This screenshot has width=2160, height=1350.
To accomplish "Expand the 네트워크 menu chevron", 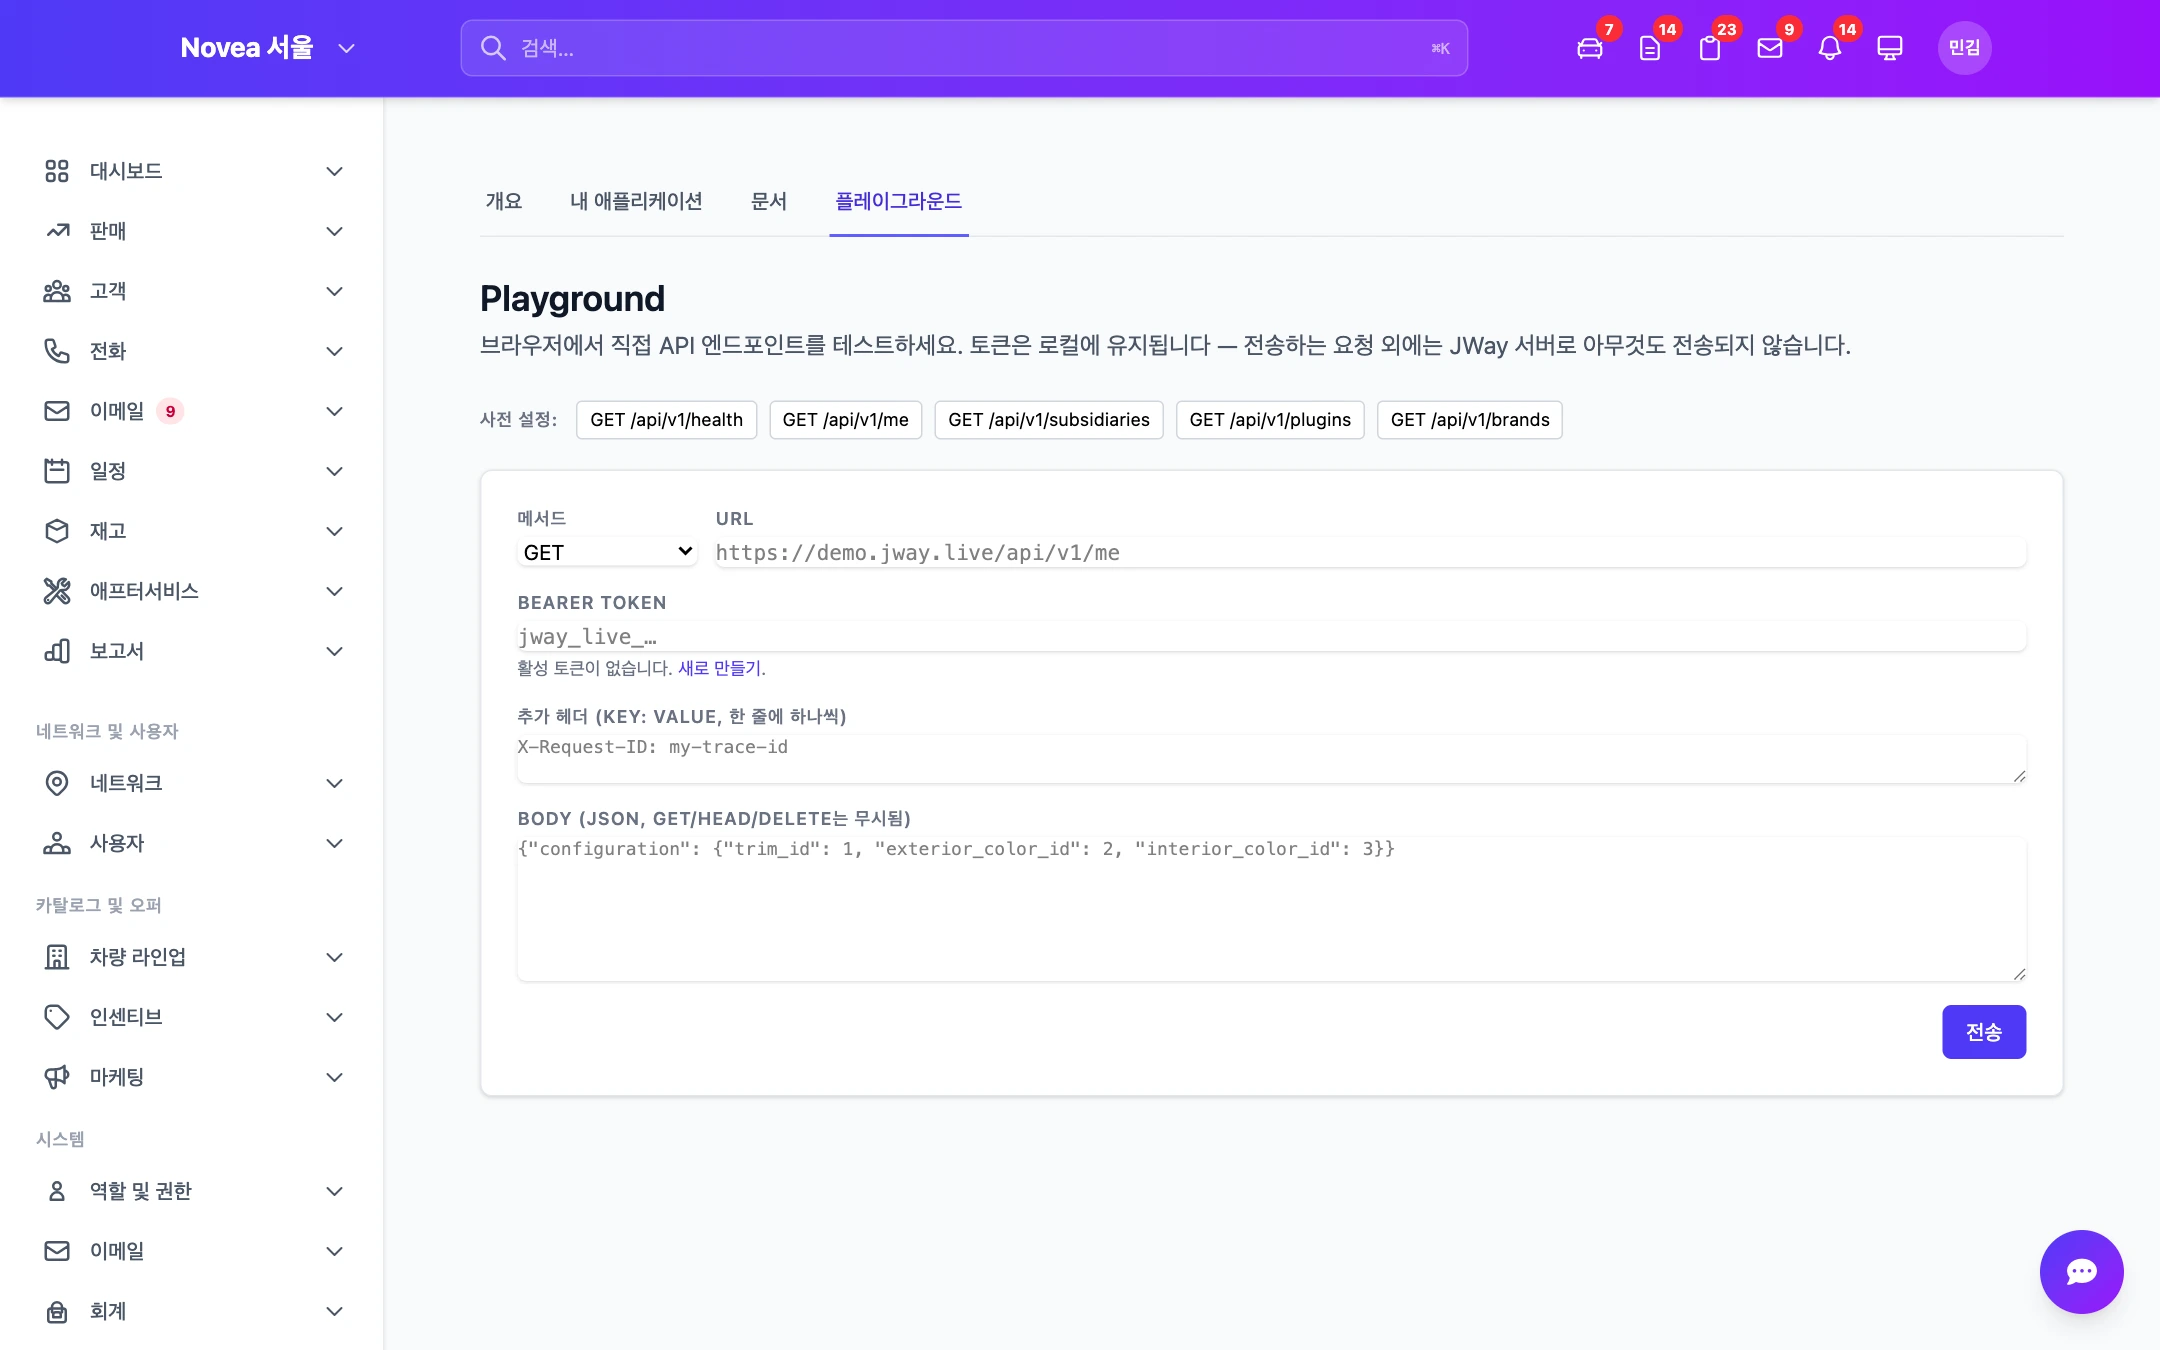I will [x=335, y=783].
